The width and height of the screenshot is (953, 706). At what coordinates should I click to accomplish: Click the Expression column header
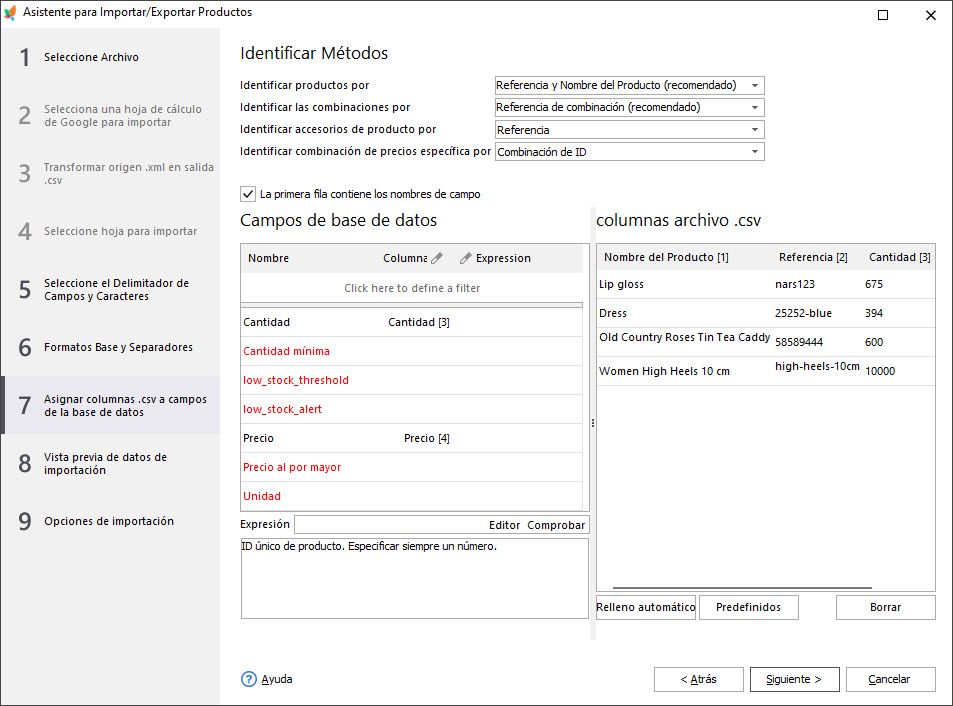pyautogui.click(x=503, y=258)
